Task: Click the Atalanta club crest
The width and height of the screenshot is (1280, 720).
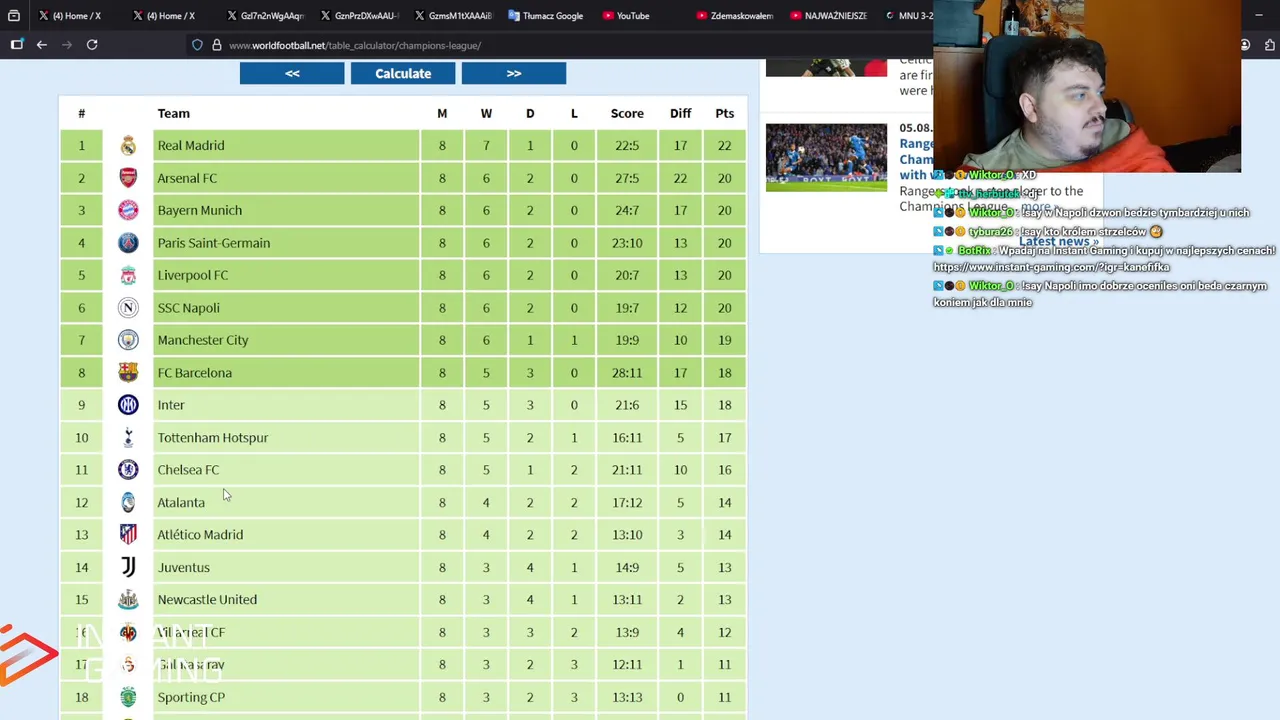Action: point(128,502)
